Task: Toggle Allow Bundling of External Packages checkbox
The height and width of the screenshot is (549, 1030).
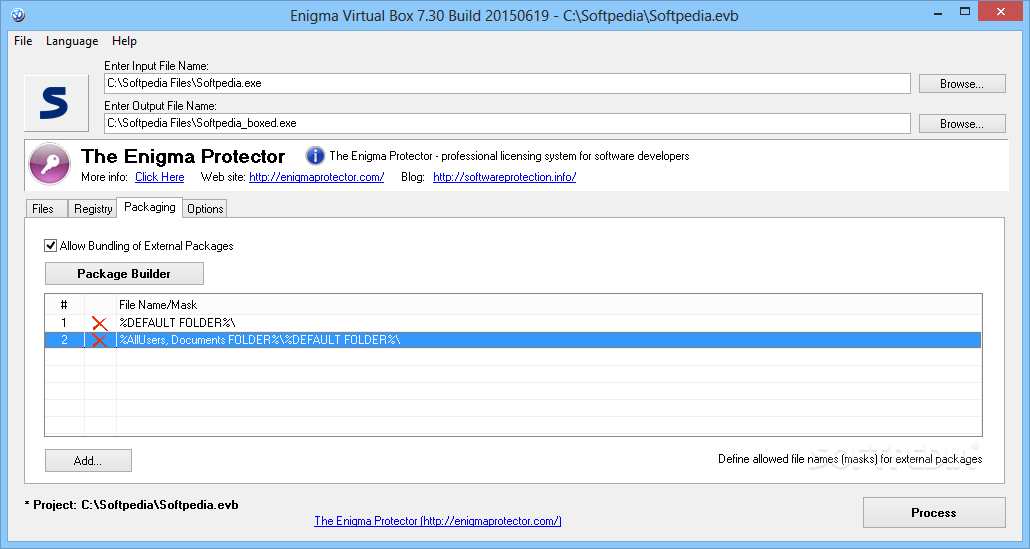Action: click(51, 246)
